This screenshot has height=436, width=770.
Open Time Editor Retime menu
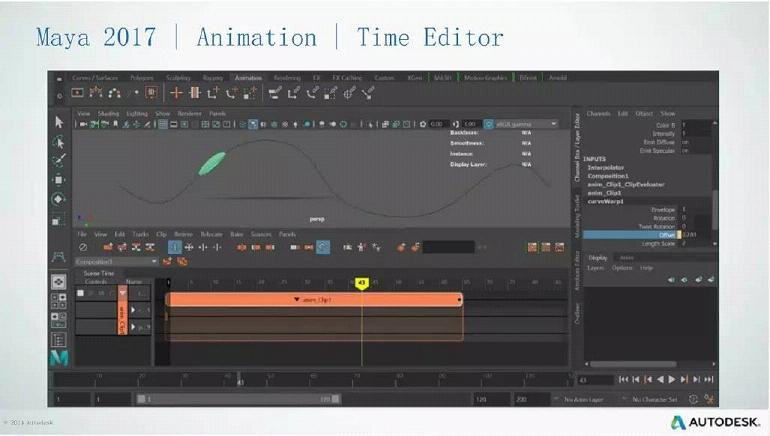click(183, 234)
